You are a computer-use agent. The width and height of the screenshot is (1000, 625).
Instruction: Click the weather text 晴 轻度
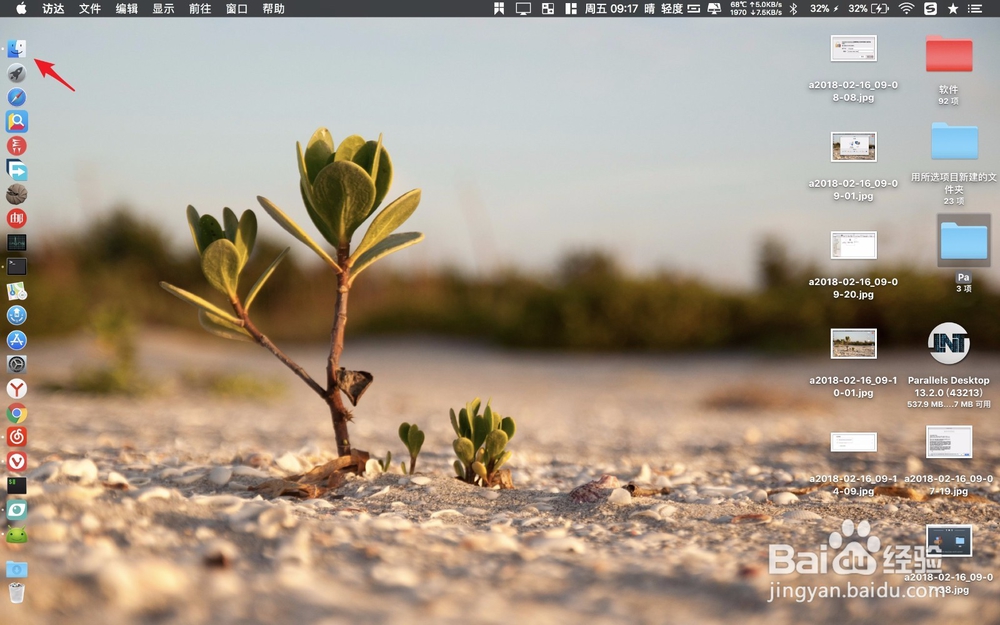(x=663, y=8)
